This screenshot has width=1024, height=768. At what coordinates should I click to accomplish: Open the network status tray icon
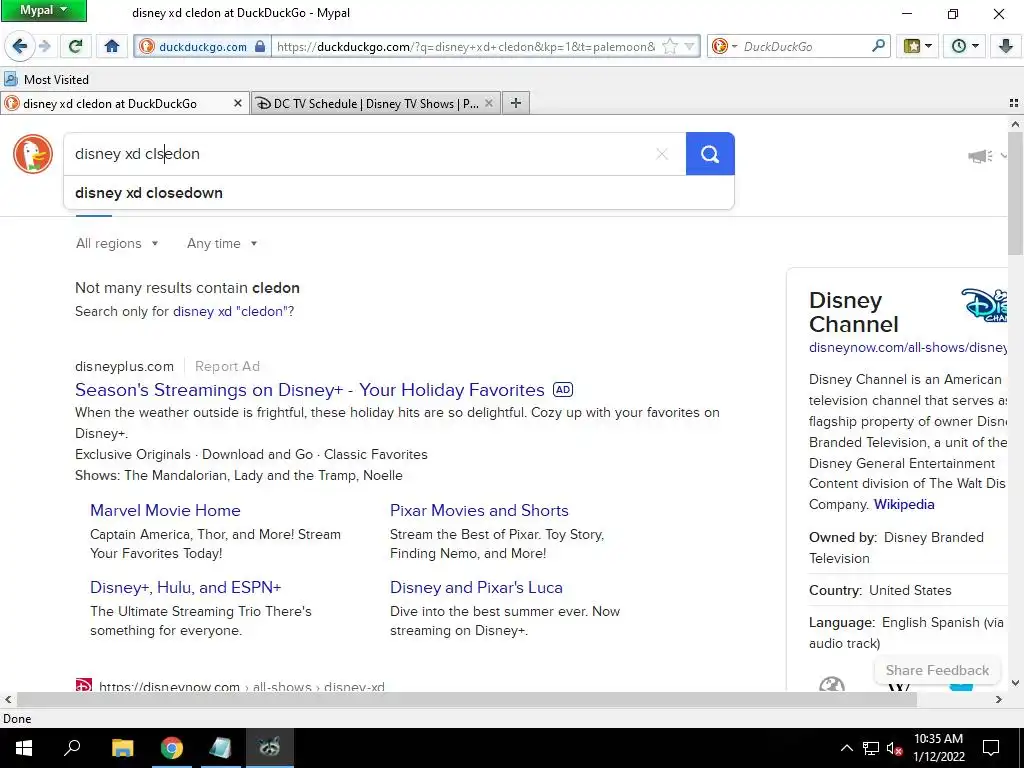[x=871, y=748]
